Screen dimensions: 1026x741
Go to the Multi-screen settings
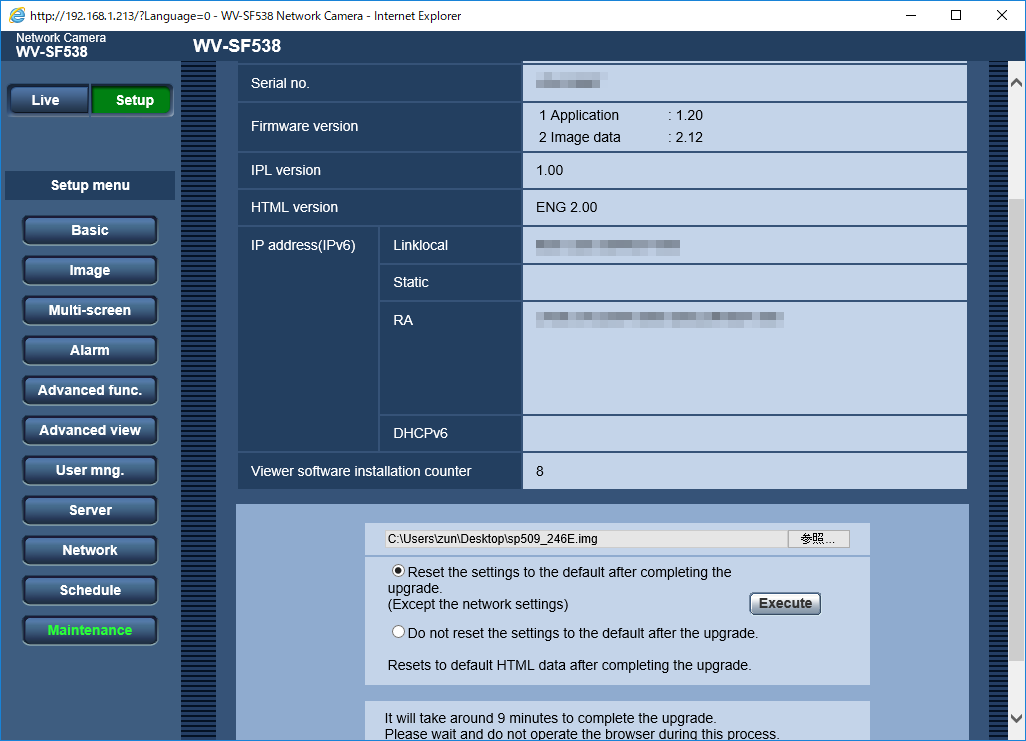pyautogui.click(x=90, y=310)
